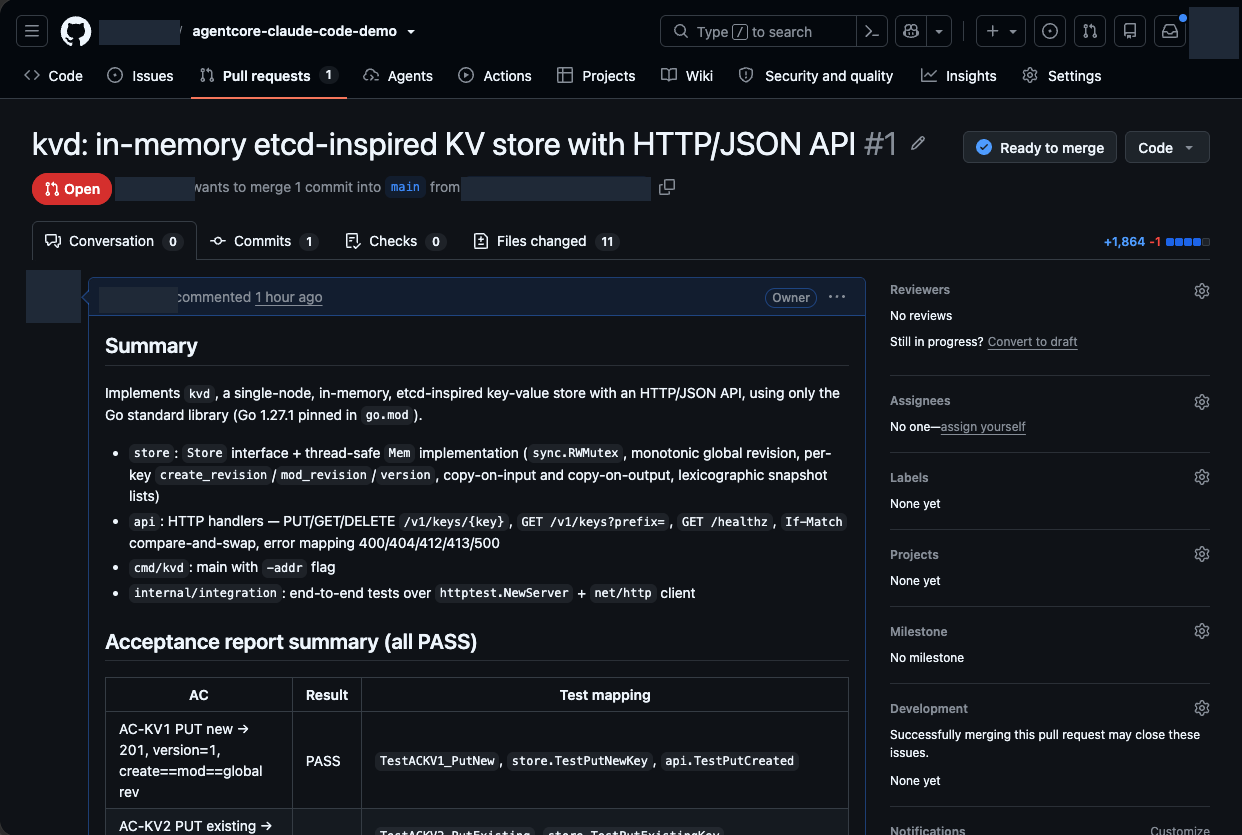Click the '1 hour ago' timestamp link
Viewport: 1242px width, 835px height.
click(x=289, y=297)
